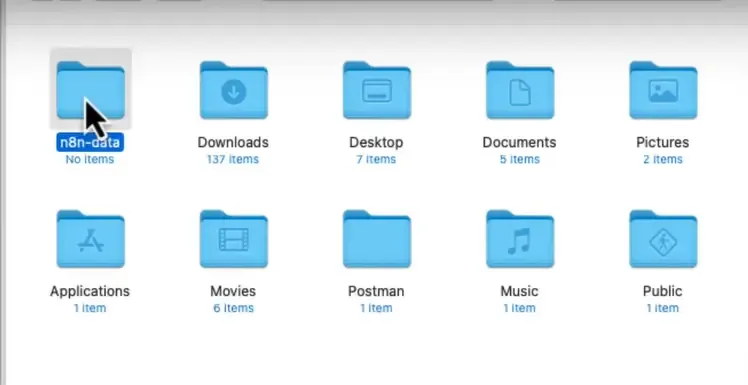The height and width of the screenshot is (385, 748).
Task: Pick the Music folder icon
Action: 520,239
